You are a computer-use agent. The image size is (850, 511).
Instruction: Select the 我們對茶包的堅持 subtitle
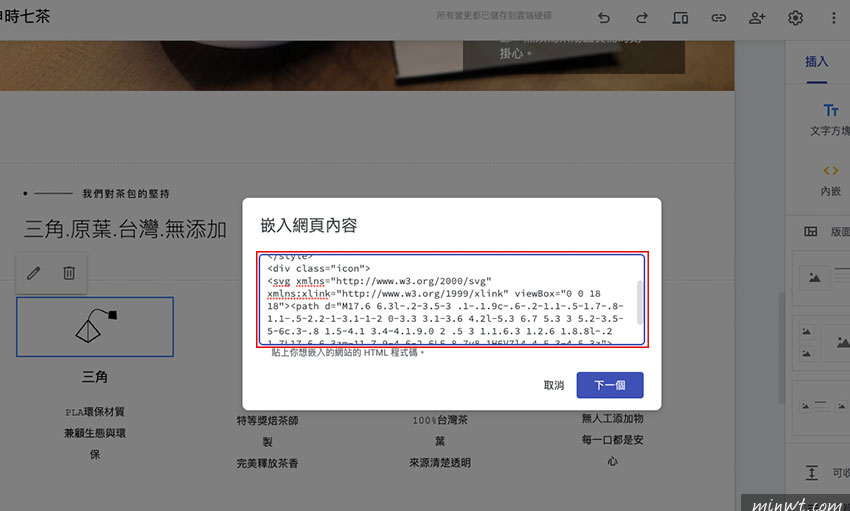[x=126, y=193]
